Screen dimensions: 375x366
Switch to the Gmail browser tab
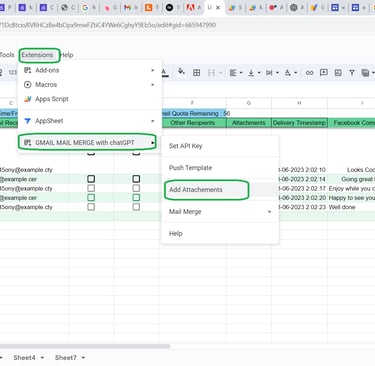127,7
